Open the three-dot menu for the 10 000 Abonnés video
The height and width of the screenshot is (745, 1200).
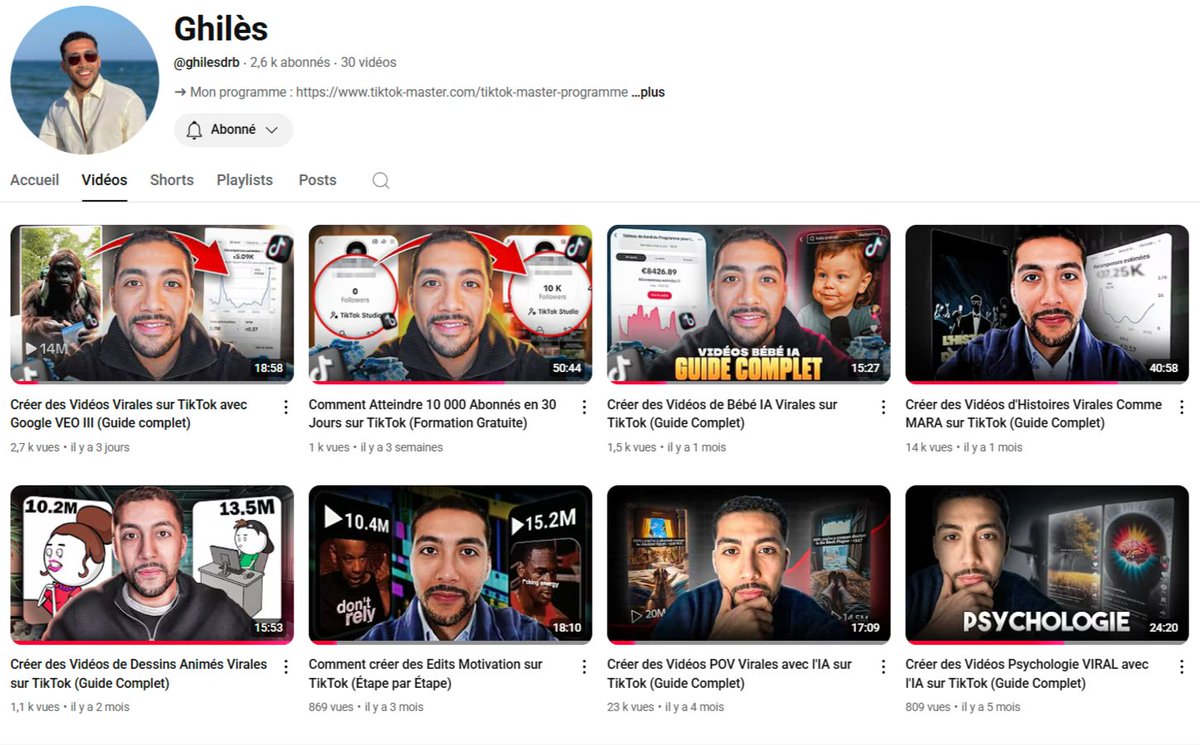coord(584,407)
